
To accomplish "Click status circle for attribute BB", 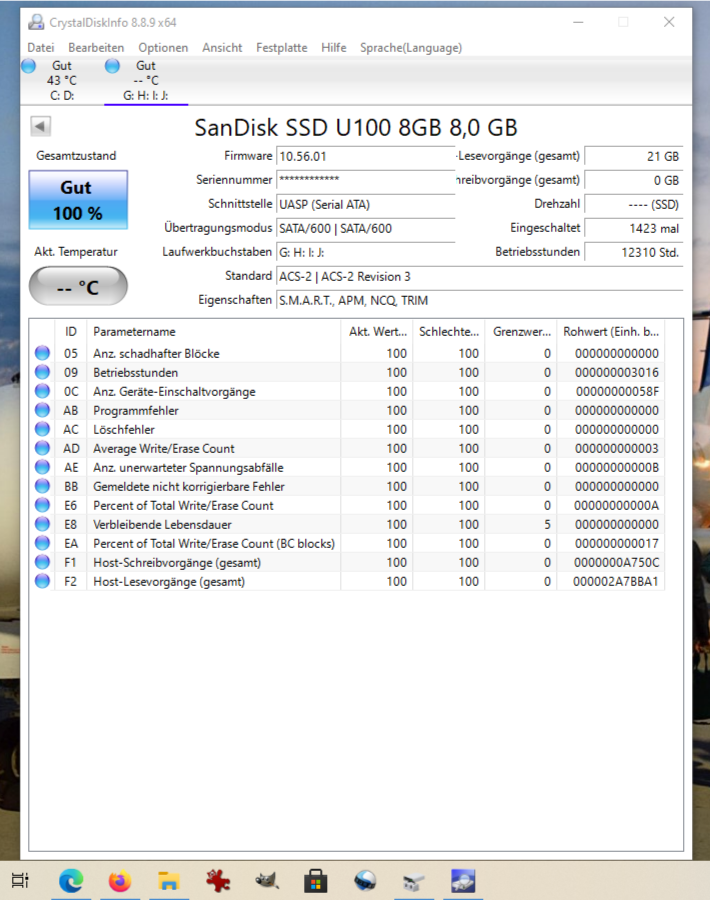I will (x=42, y=486).
